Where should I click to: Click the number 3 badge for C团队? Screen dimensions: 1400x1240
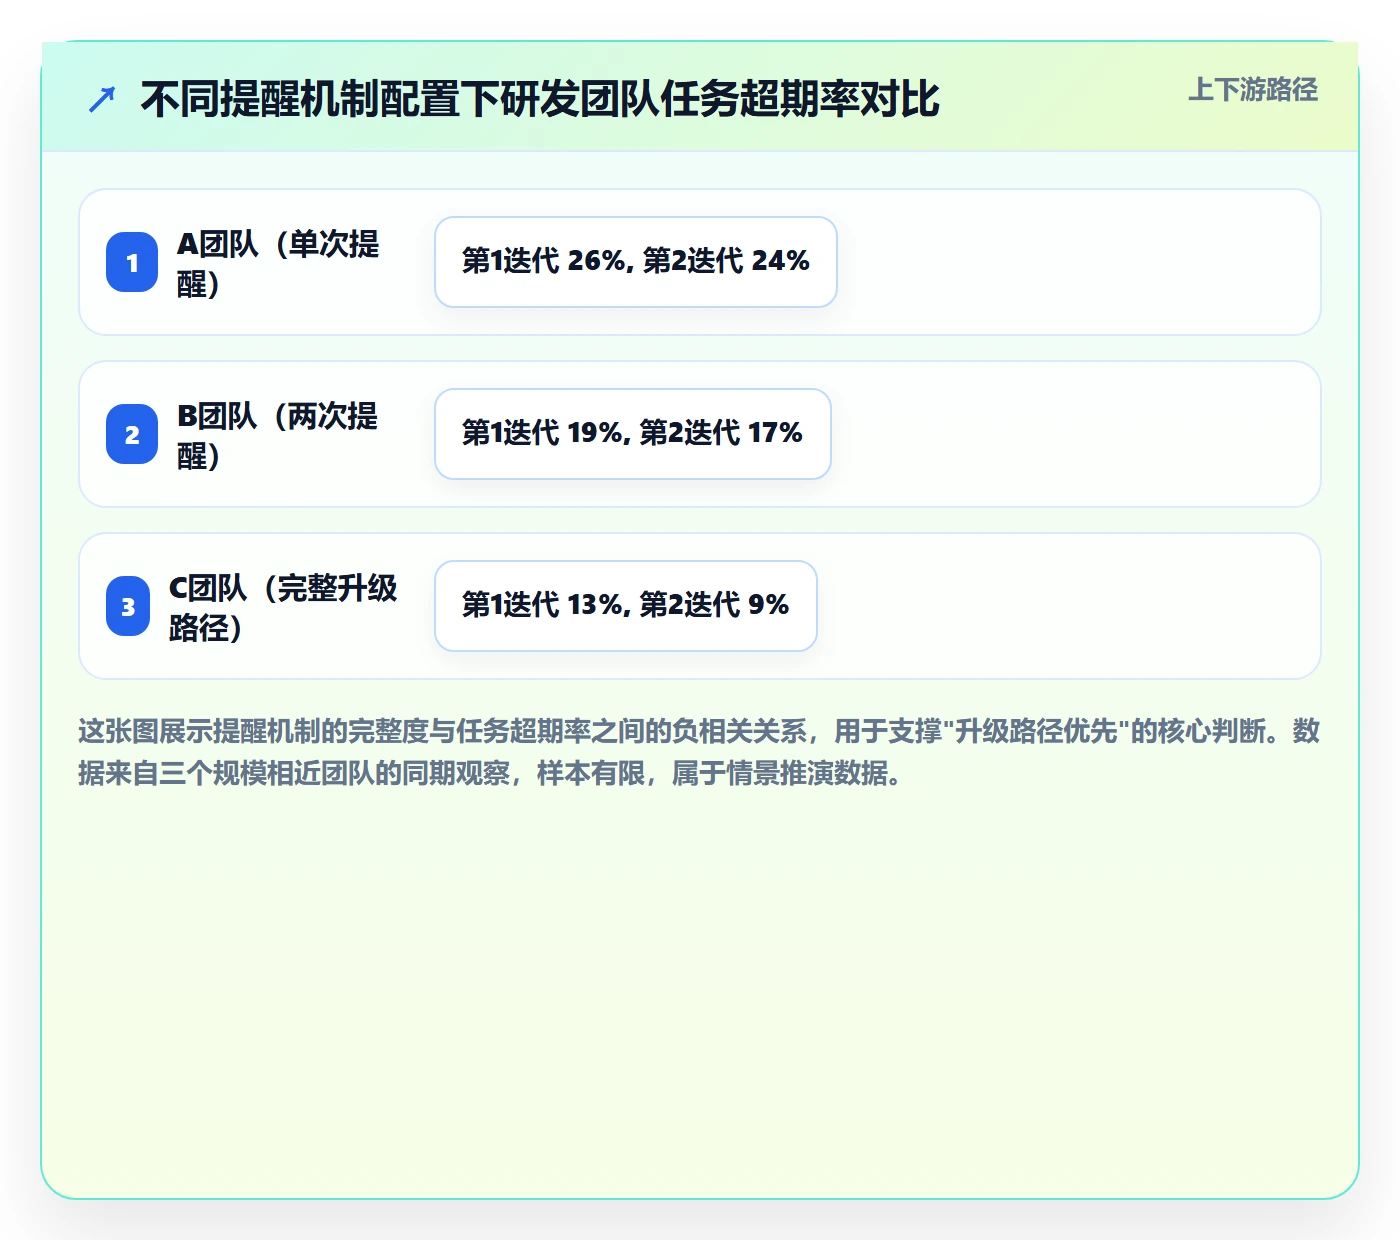click(128, 606)
